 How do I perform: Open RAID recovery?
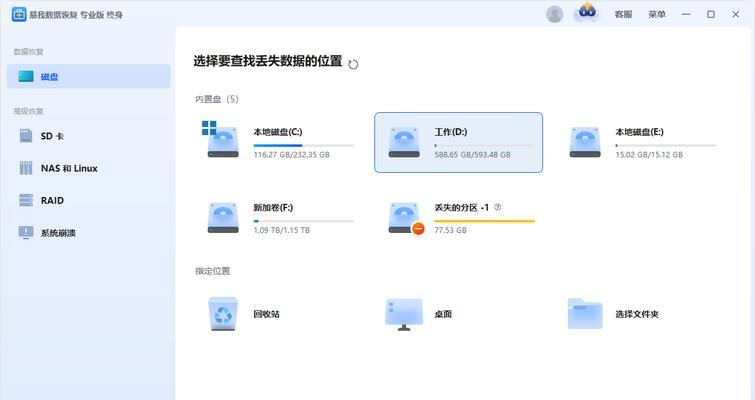(x=52, y=201)
